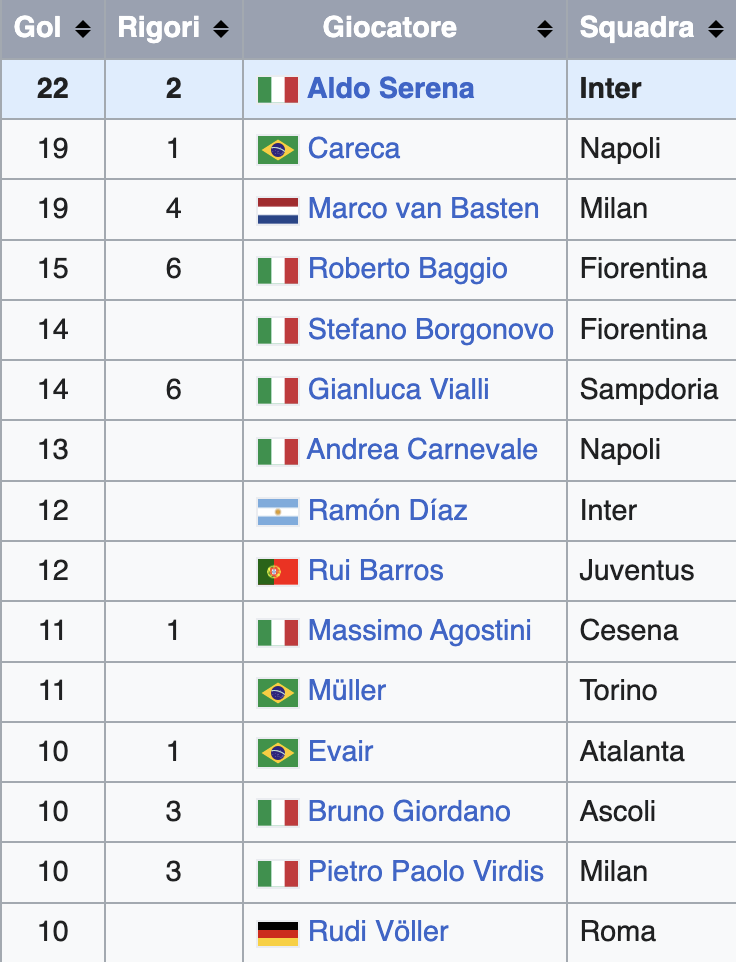Click the Brazilian flag beside Careca
Viewport: 736px width, 962px height.
tap(278, 150)
